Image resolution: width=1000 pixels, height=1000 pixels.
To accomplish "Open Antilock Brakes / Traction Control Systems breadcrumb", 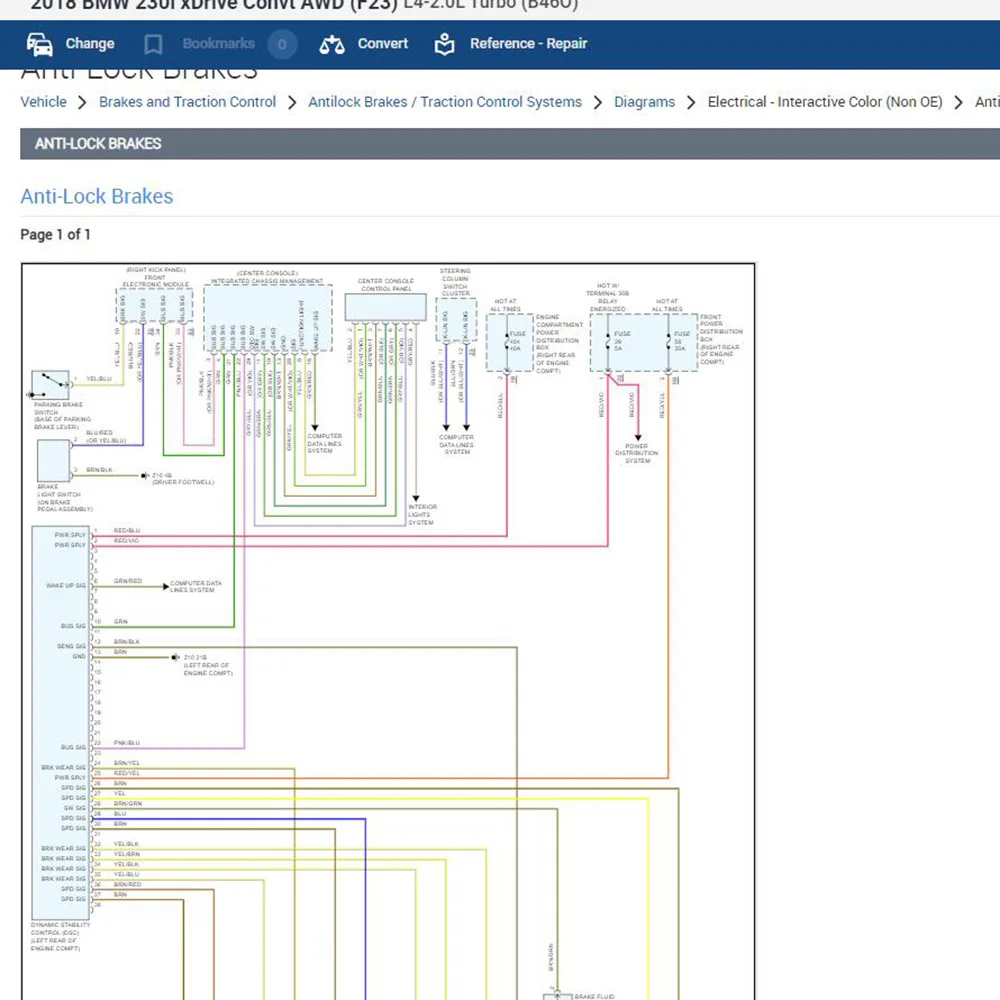I will pos(444,102).
